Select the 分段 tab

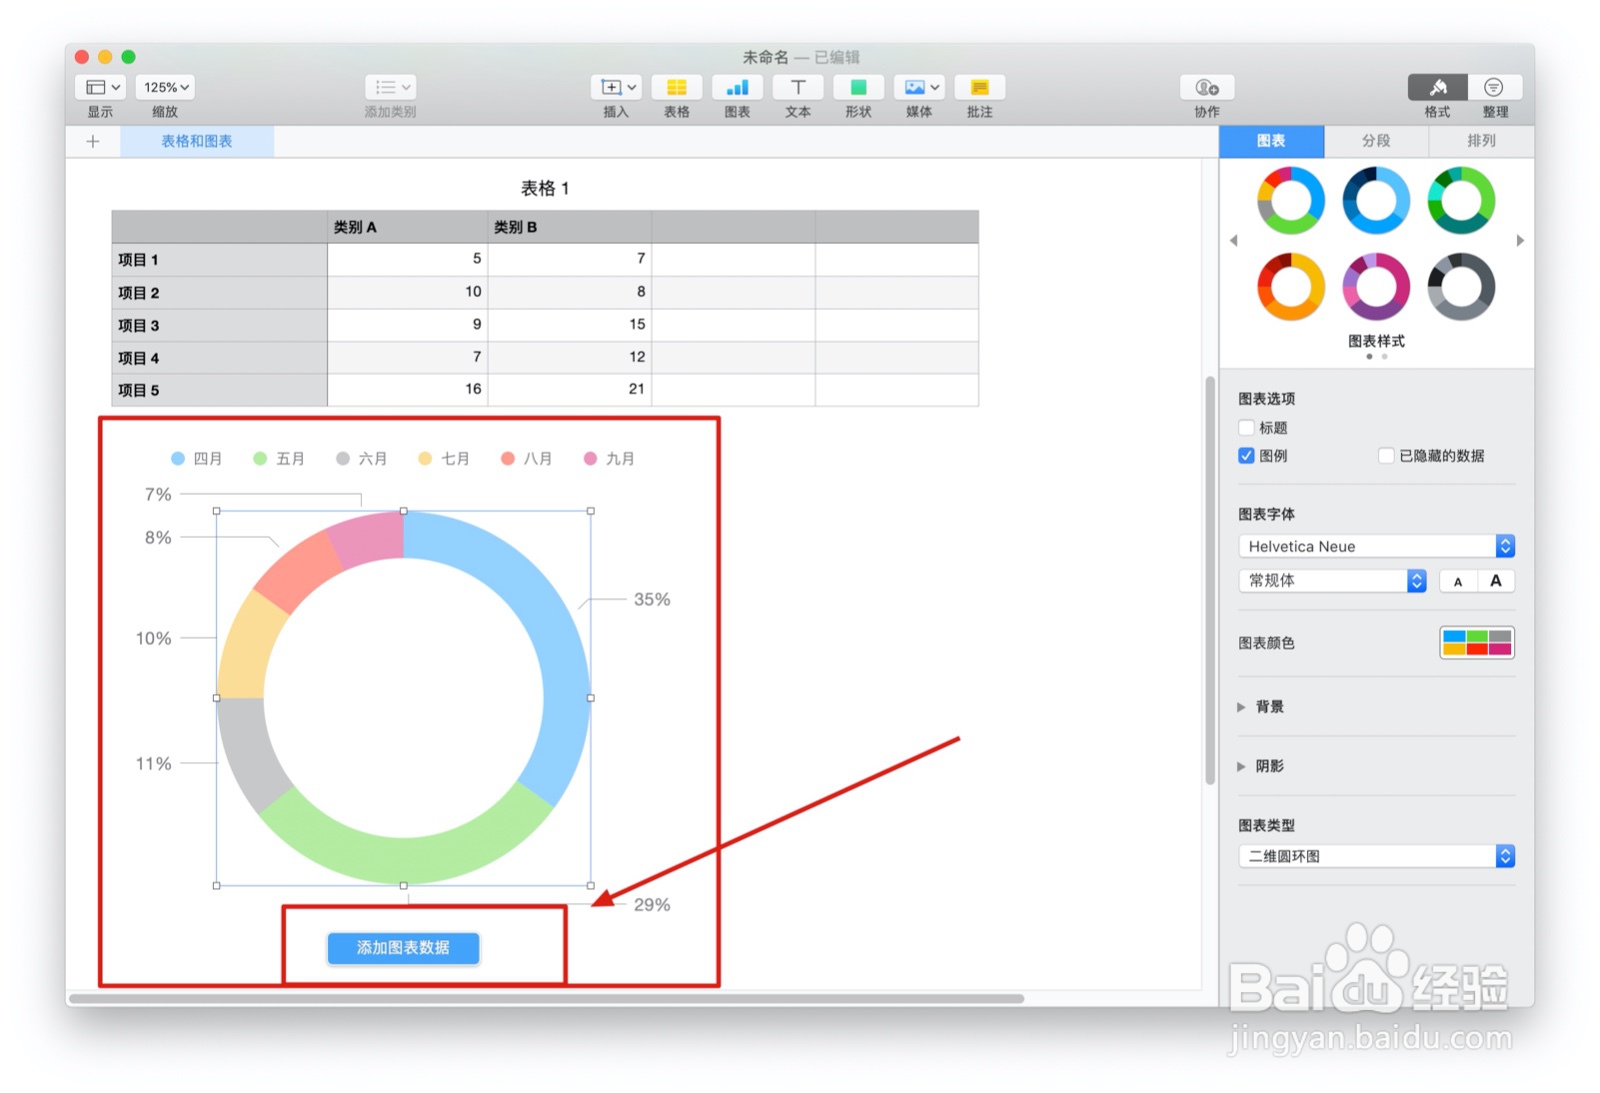[1375, 141]
